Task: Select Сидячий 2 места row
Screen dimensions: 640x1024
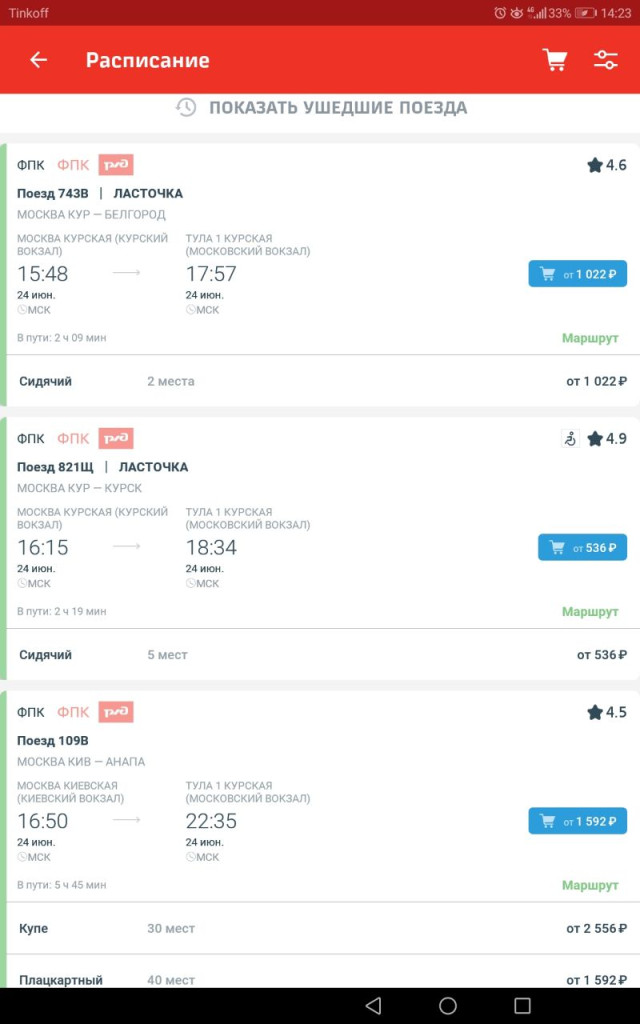Action: 320,381
